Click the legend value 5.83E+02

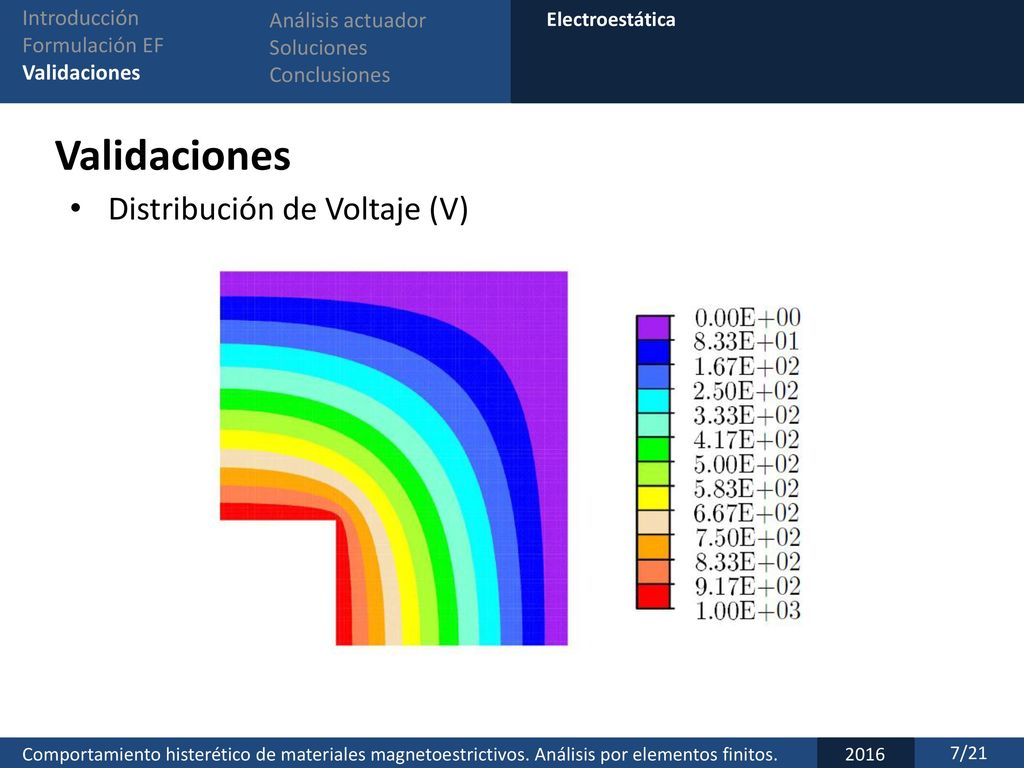point(746,488)
